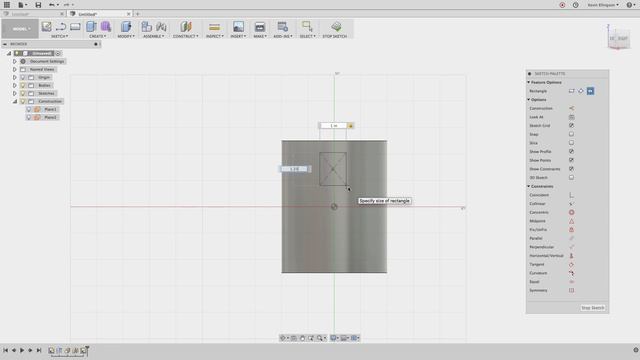This screenshot has width=640, height=360.
Task: Click the New Component icon under Assemble
Action: (x=146, y=27)
